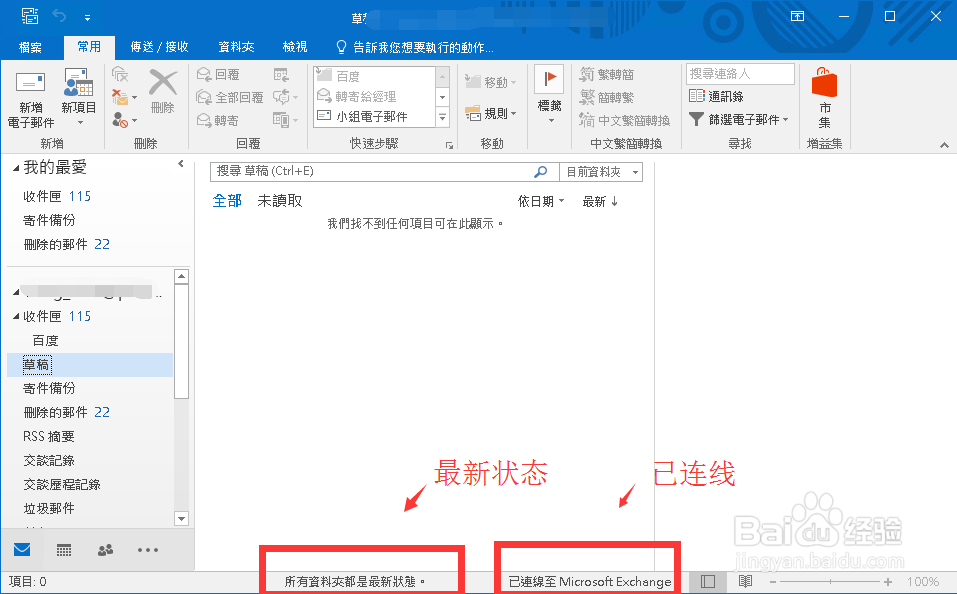Open the 市集 (Store) panel
Screen dimensions: 957x594
[x=823, y=95]
